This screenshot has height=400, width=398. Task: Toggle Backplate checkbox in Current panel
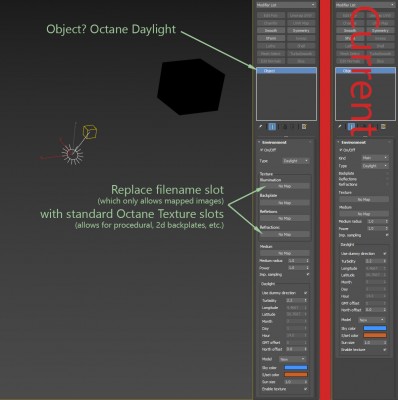pos(387,173)
